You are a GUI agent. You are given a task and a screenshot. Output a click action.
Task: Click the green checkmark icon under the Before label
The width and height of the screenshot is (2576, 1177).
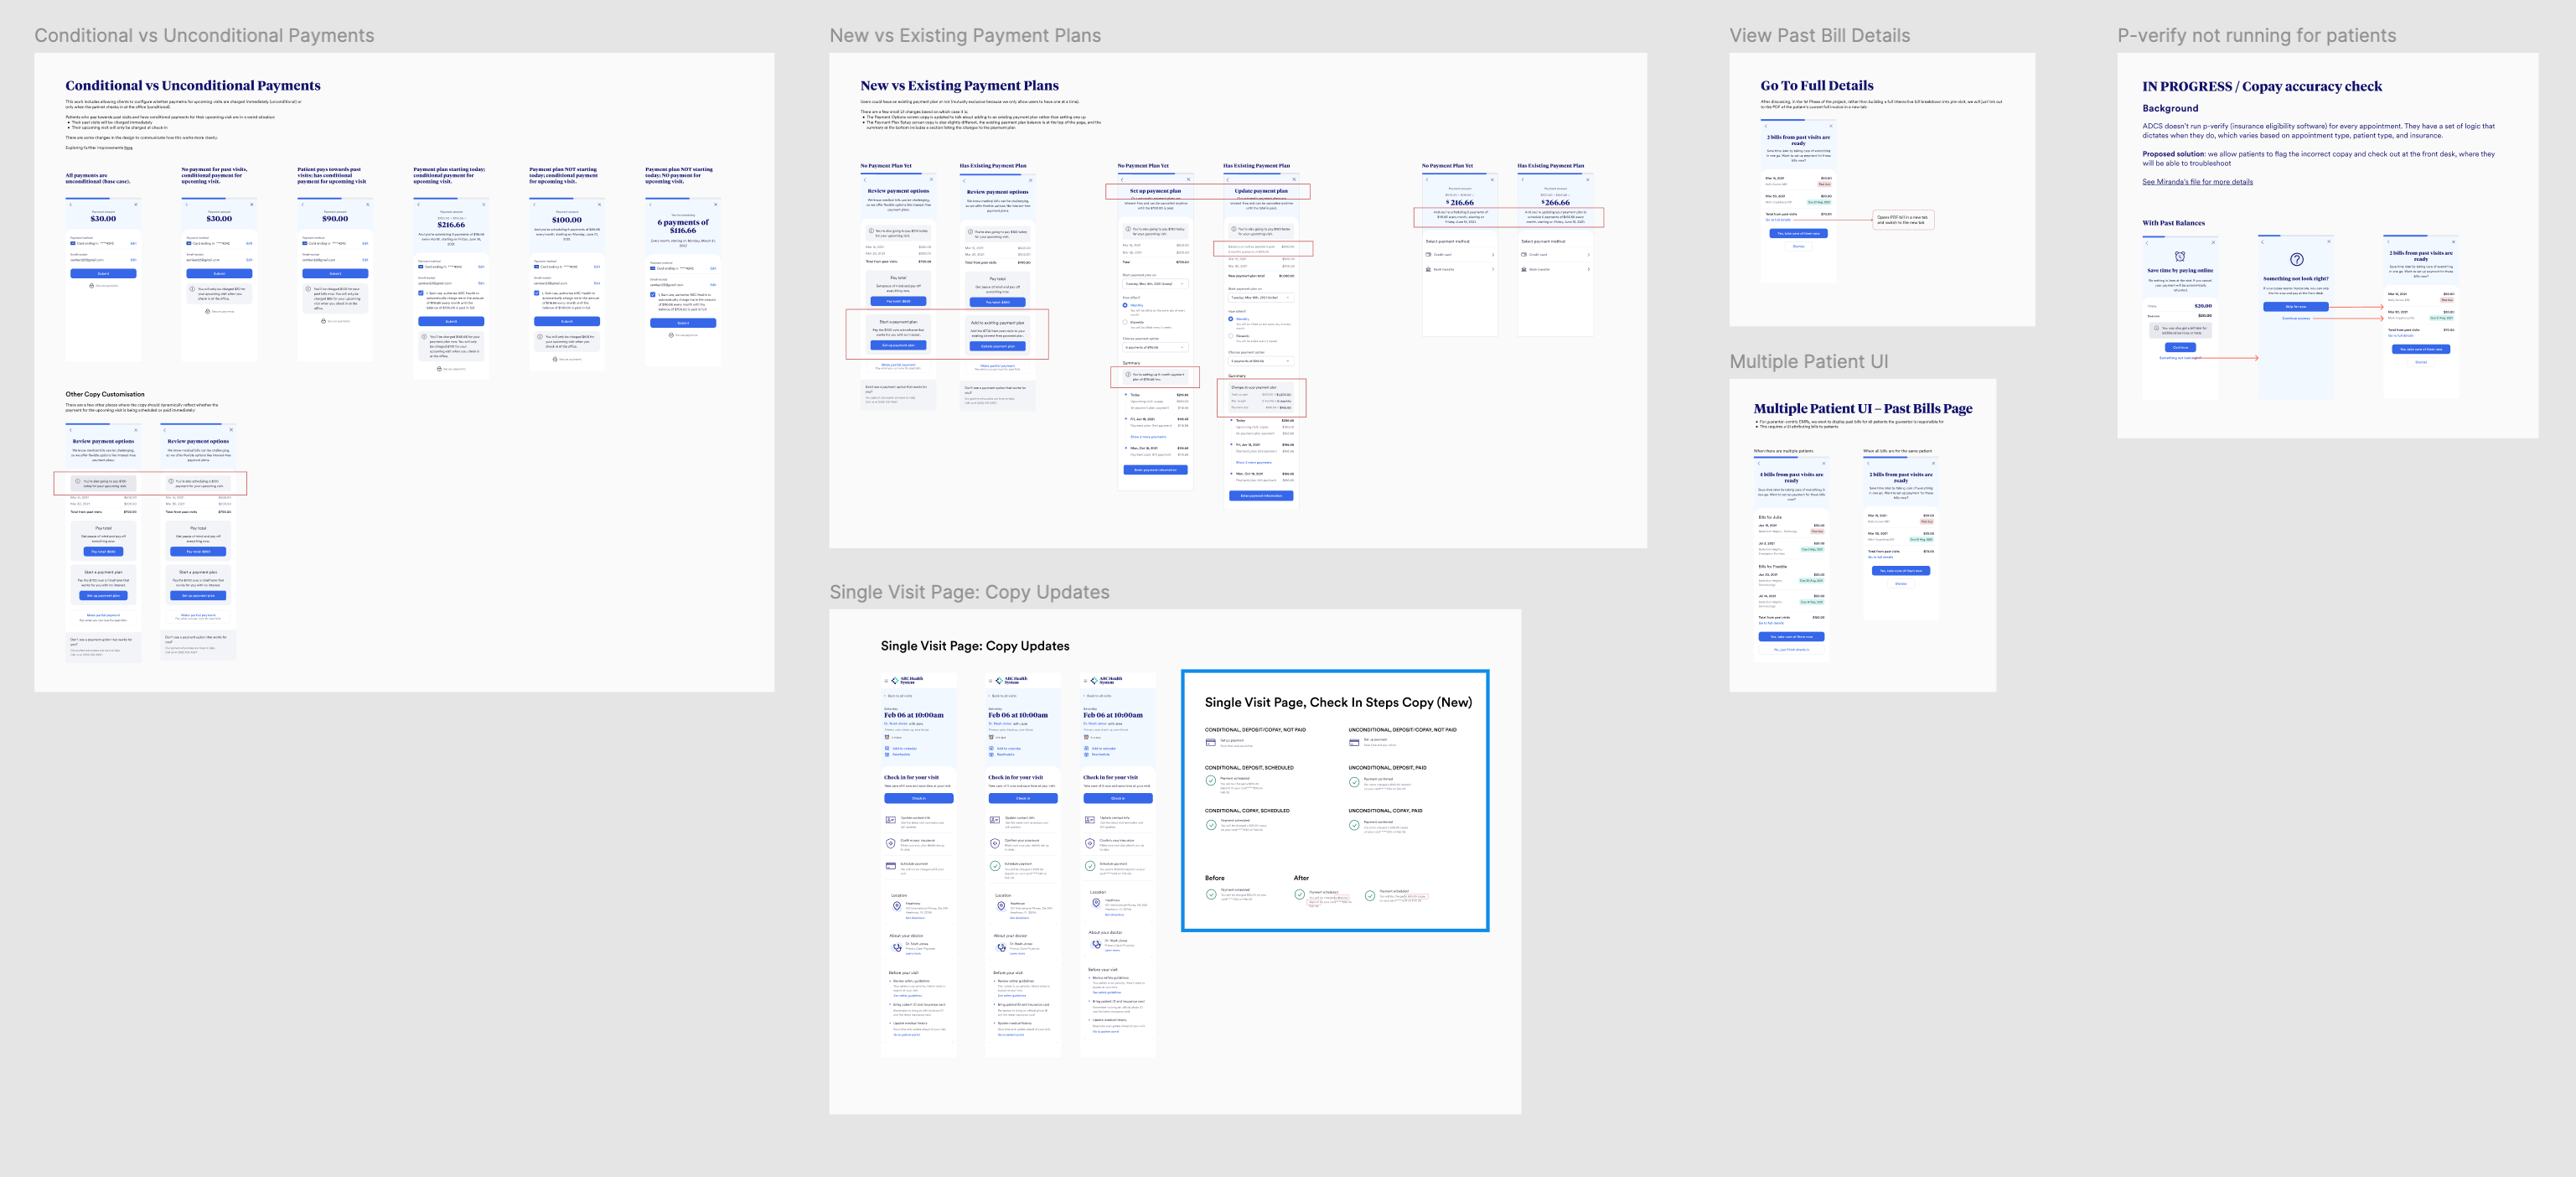1211,894
